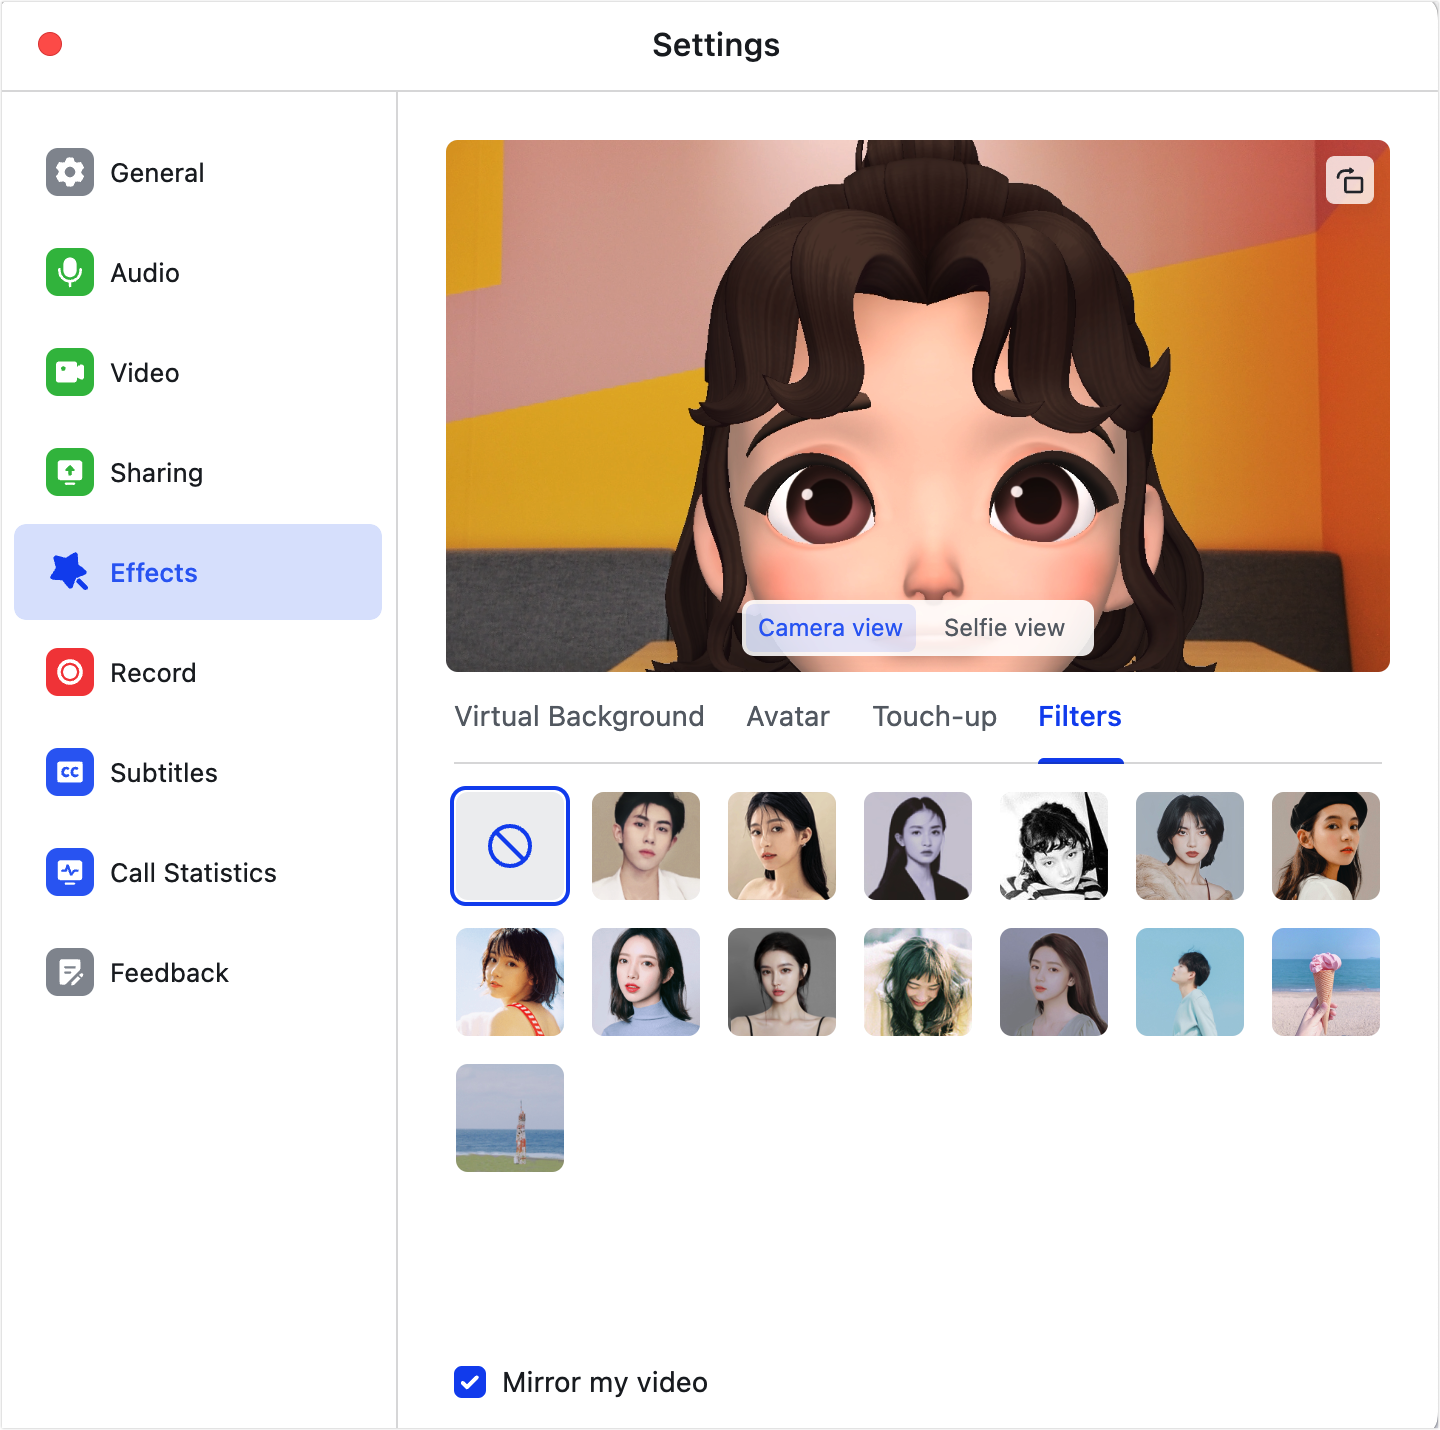The width and height of the screenshot is (1440, 1430).
Task: Select the Effects star icon
Action: [70, 572]
